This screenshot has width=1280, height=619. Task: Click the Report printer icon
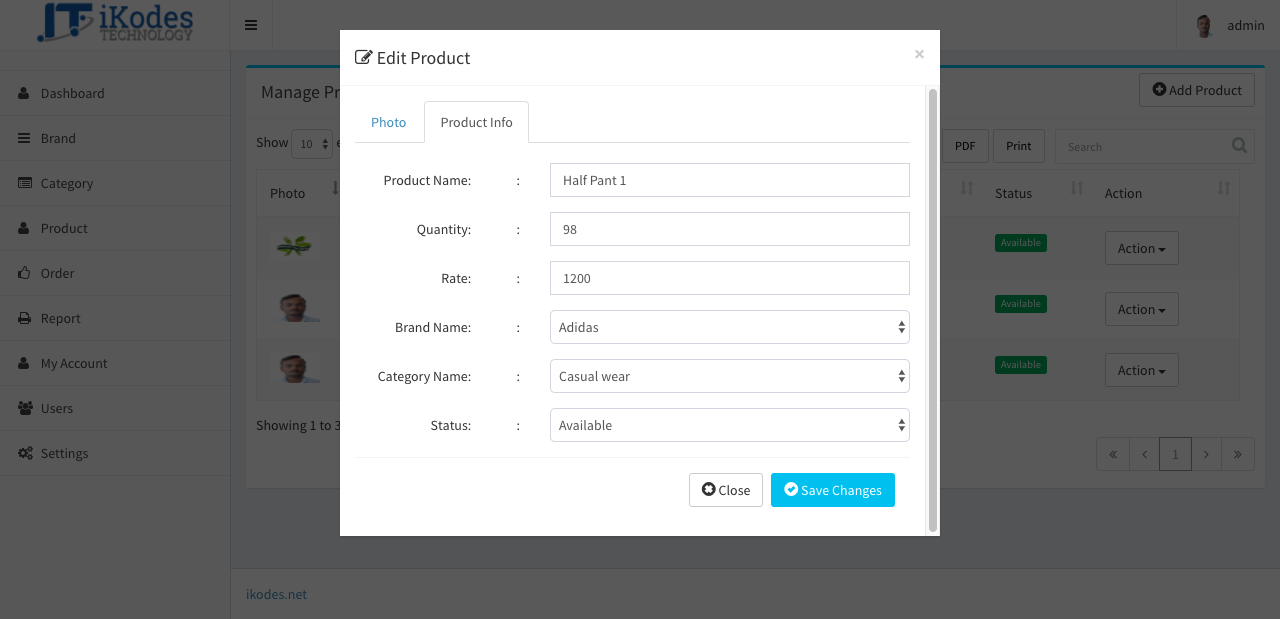(24, 318)
